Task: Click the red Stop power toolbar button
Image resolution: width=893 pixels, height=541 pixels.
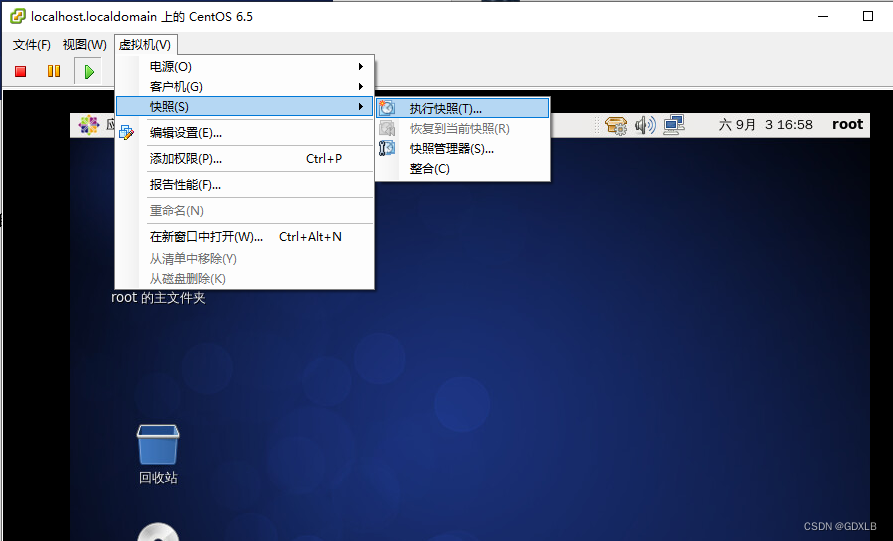Action: click(x=21, y=71)
